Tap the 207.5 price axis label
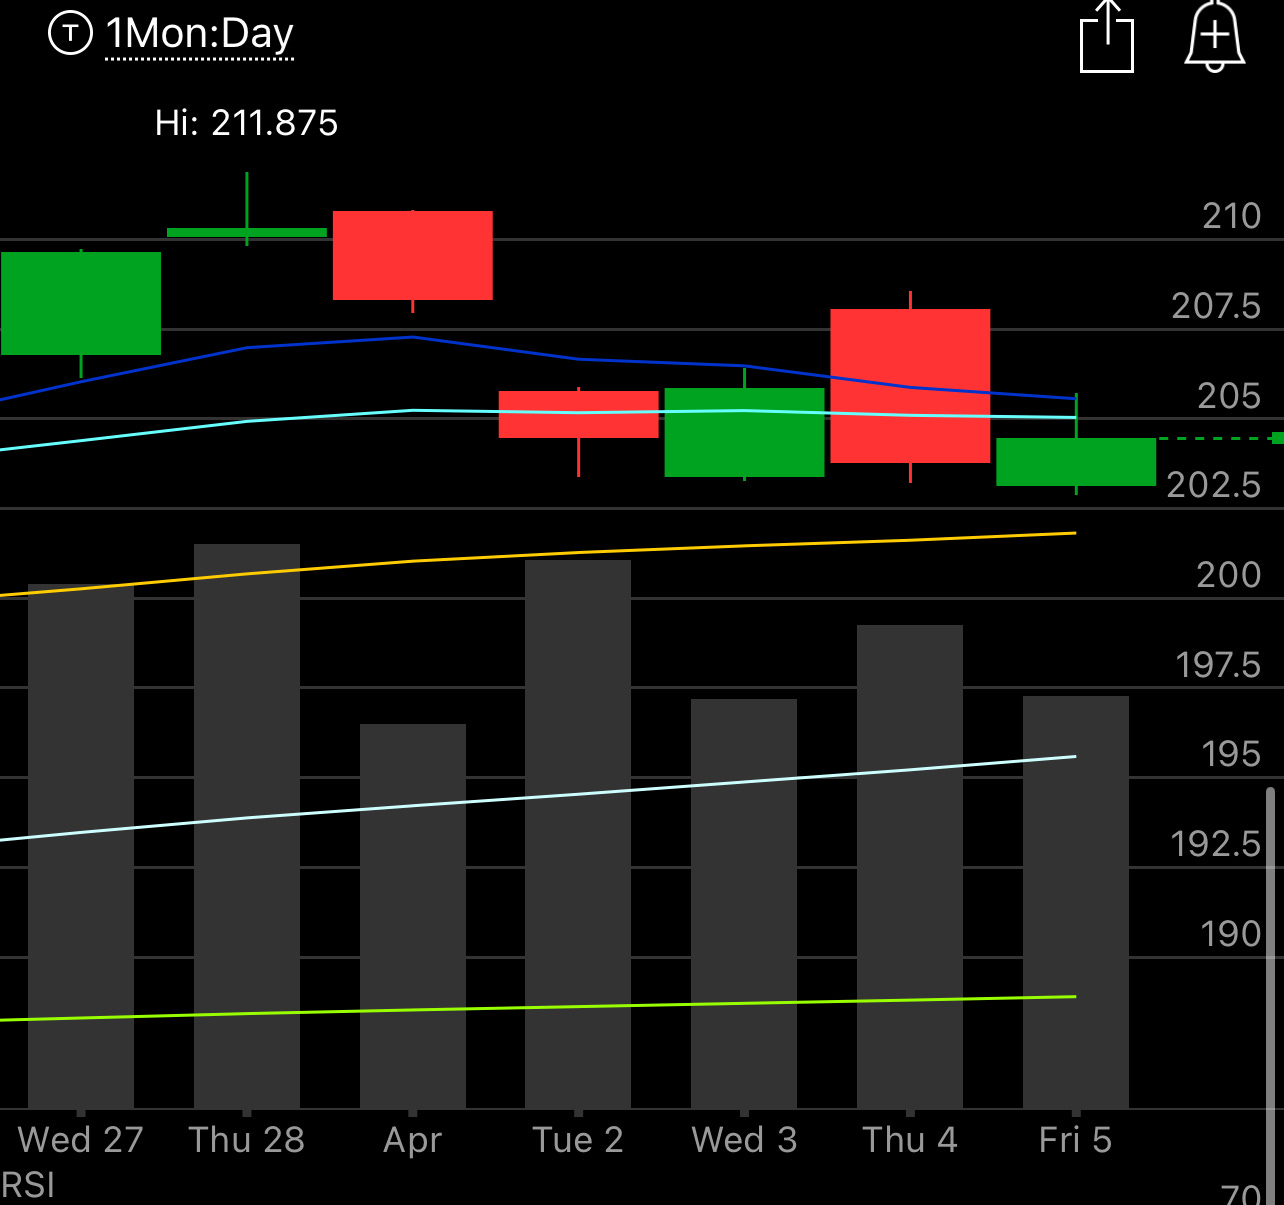Image resolution: width=1284 pixels, height=1205 pixels. pyautogui.click(x=1216, y=306)
